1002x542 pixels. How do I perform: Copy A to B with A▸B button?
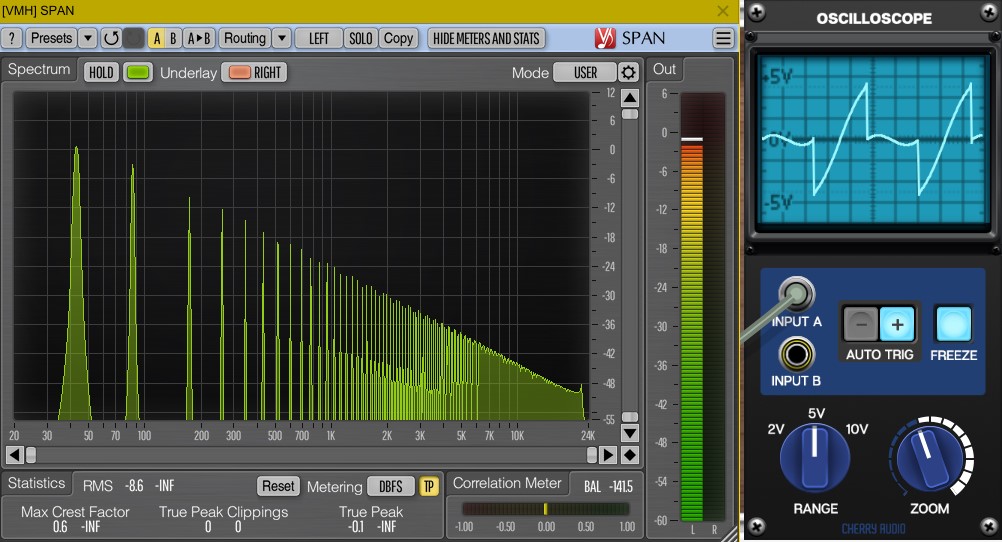(199, 38)
